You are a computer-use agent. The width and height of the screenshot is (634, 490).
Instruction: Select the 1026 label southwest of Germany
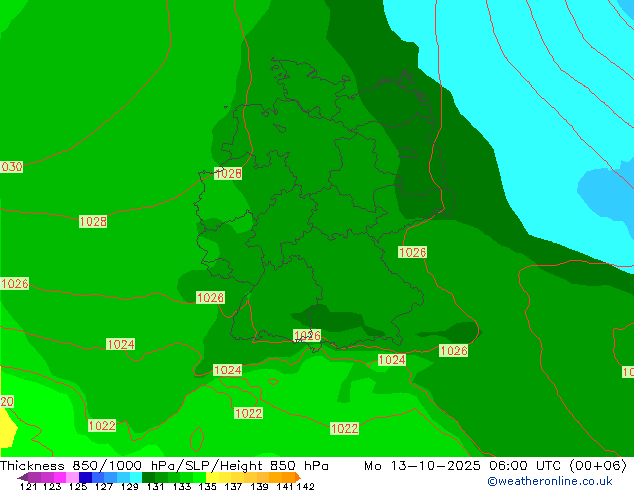point(210,298)
